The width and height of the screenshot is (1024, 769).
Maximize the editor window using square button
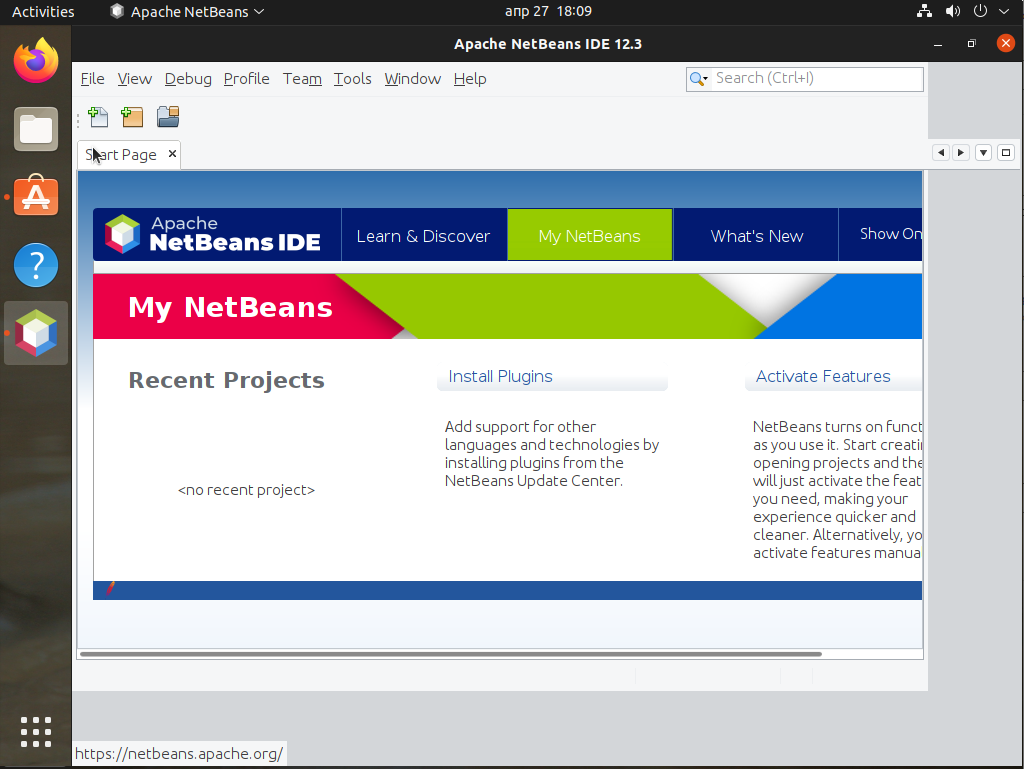[x=1006, y=153]
